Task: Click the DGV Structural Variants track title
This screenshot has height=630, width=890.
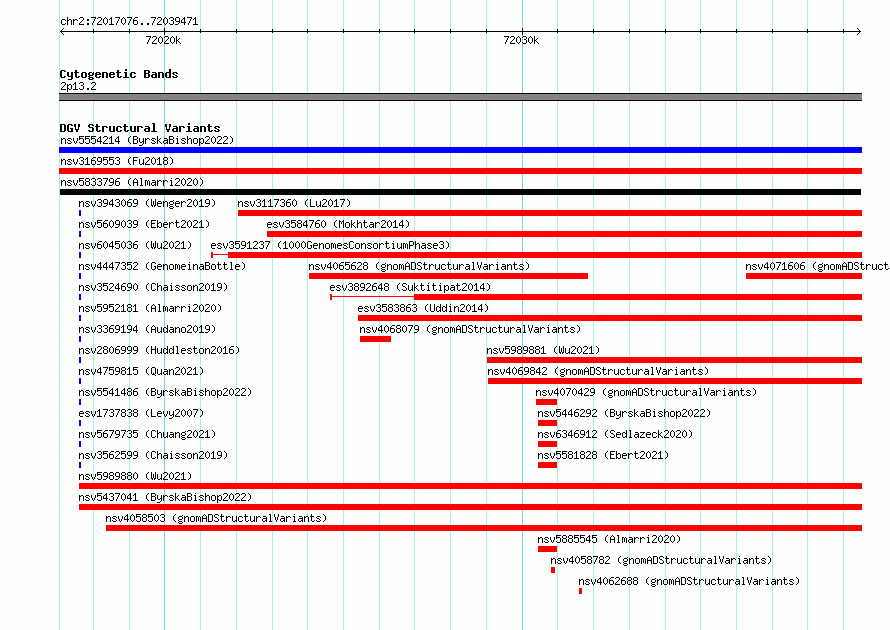Action: pyautogui.click(x=140, y=128)
